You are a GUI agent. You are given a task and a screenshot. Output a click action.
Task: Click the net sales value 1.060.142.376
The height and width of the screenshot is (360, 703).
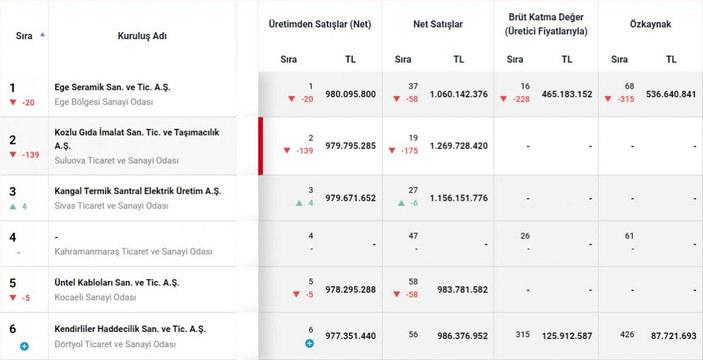tap(459, 94)
